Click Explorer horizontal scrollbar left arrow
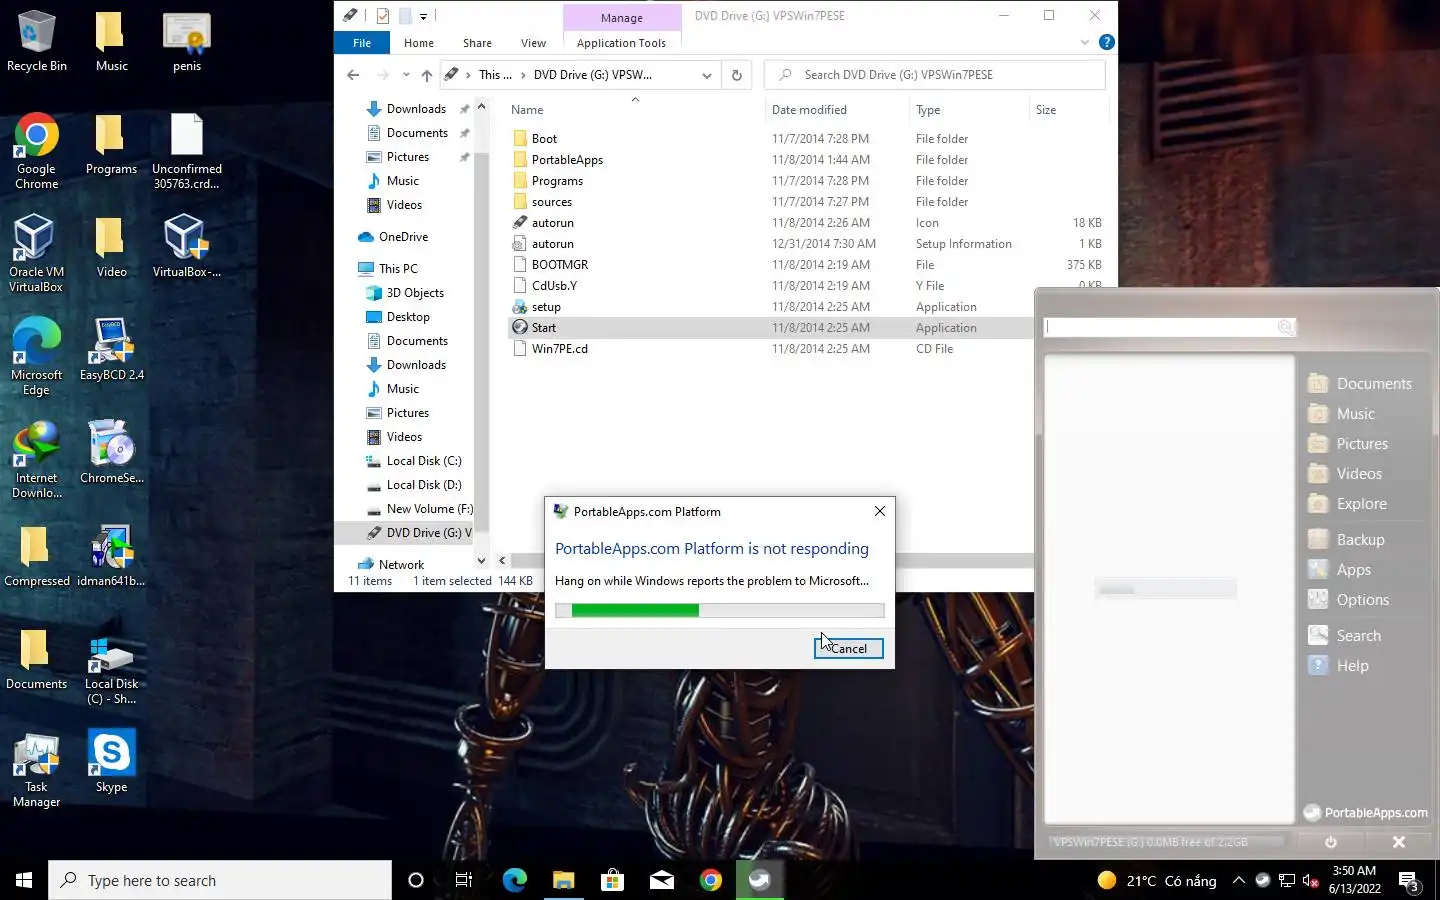Viewport: 1440px width, 900px height. coord(502,561)
